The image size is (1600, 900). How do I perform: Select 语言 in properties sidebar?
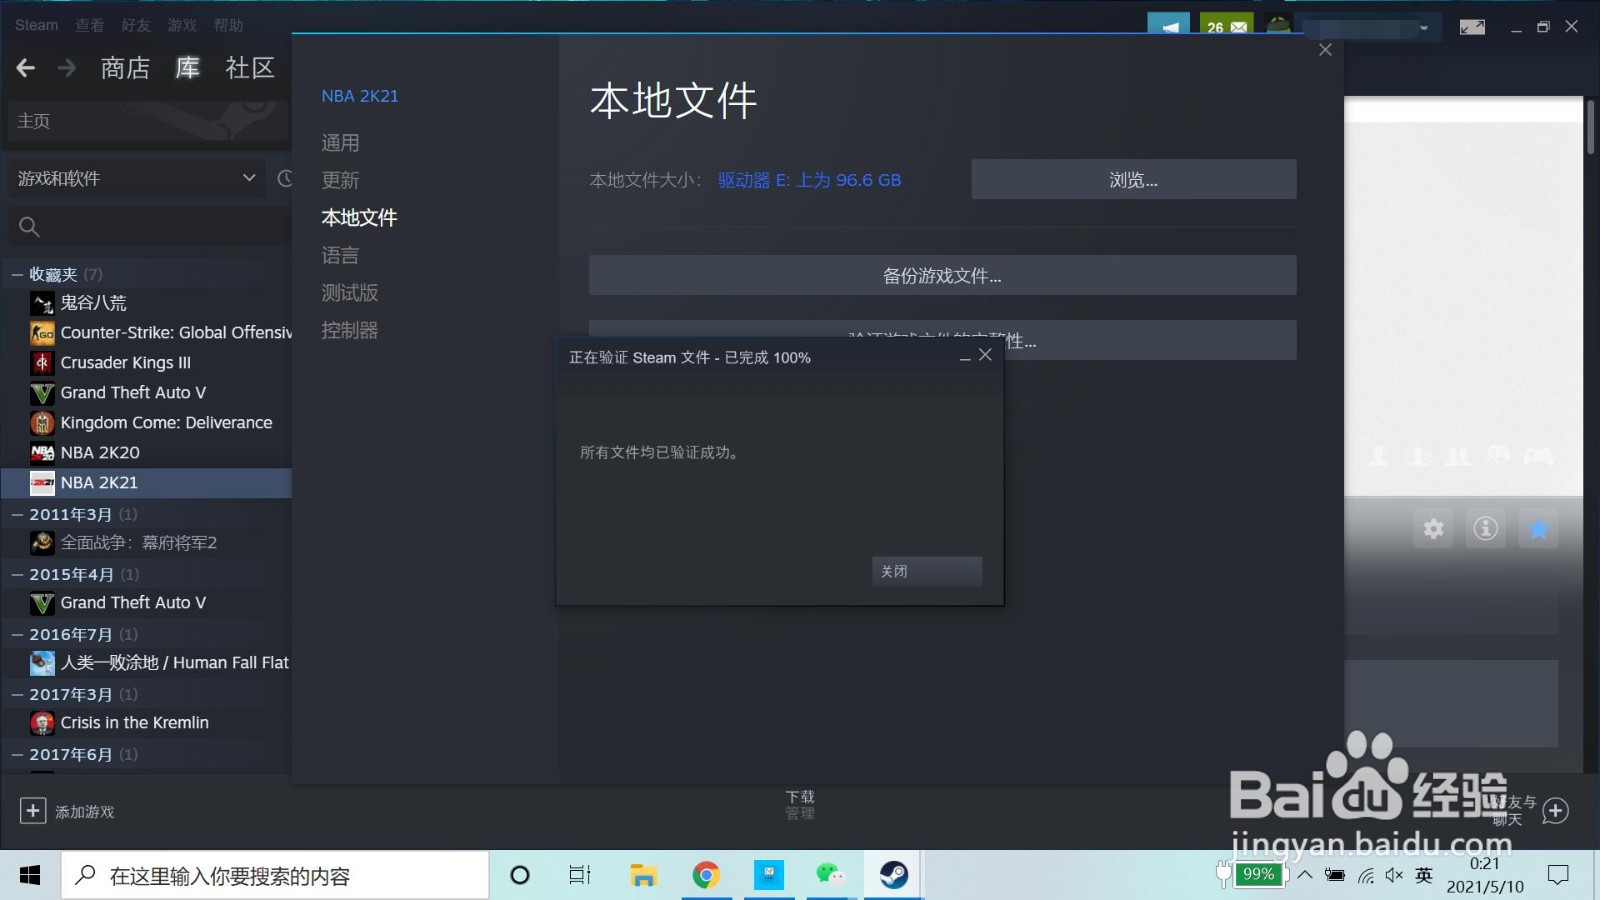[340, 255]
